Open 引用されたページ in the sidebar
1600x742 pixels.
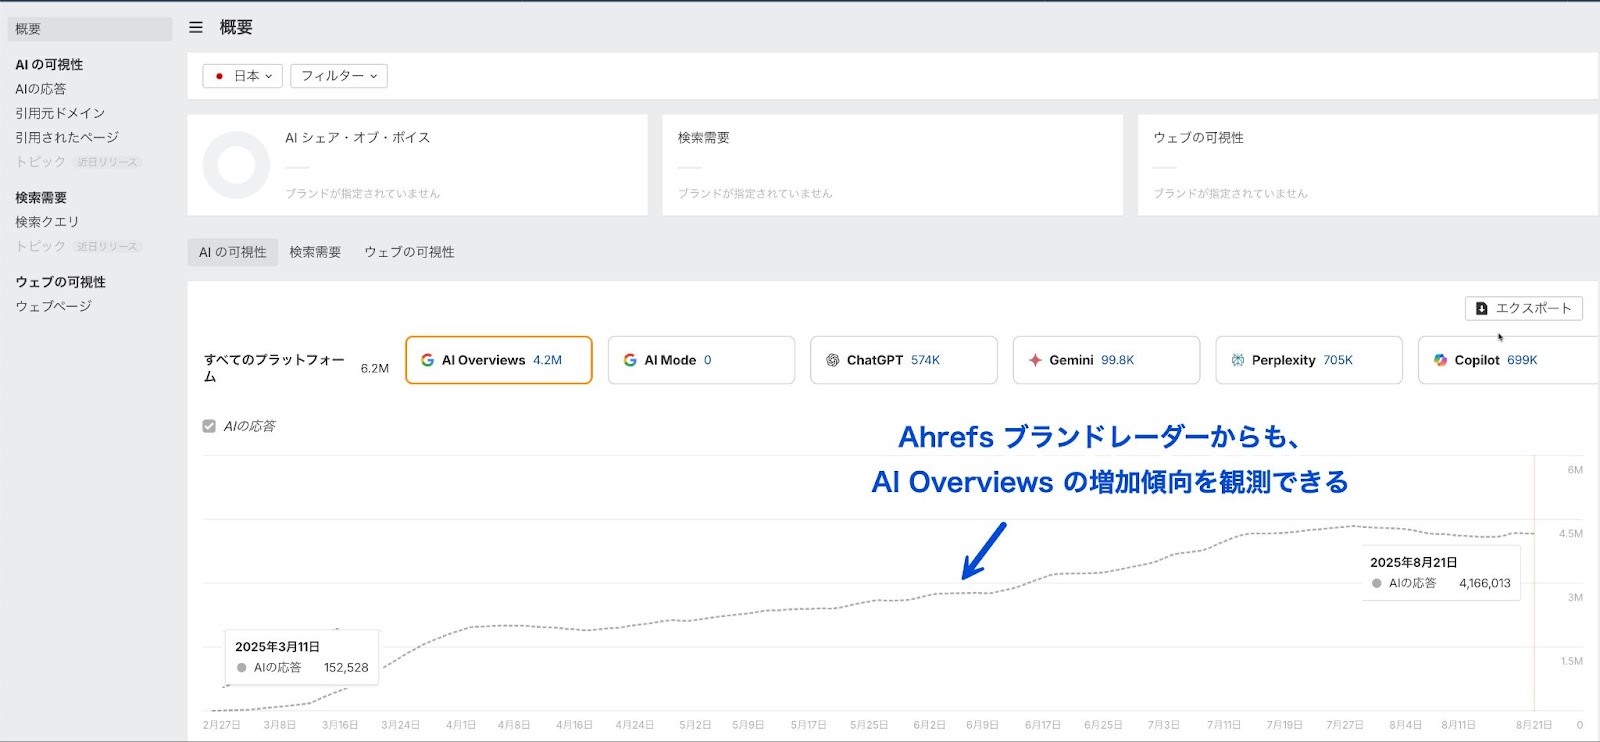[67, 137]
